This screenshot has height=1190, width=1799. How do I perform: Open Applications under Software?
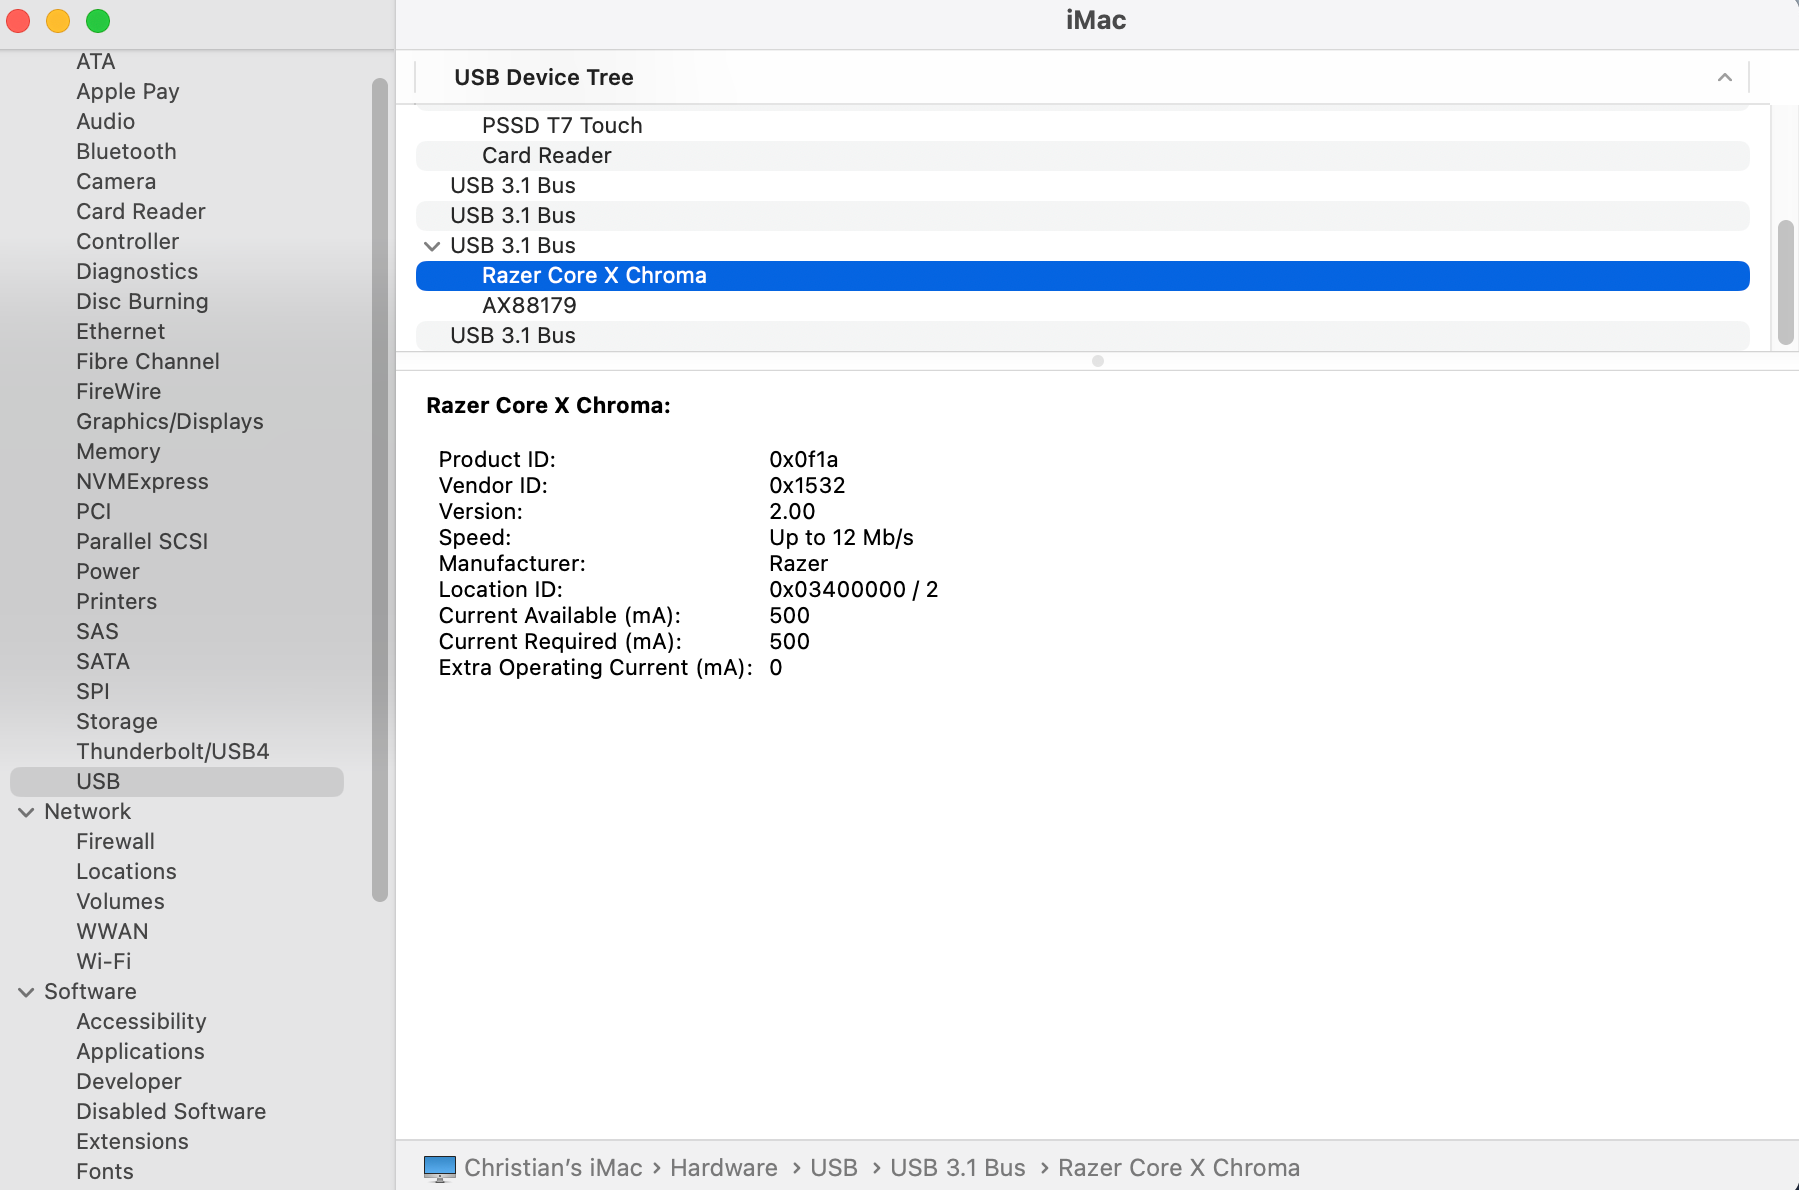point(140,1052)
